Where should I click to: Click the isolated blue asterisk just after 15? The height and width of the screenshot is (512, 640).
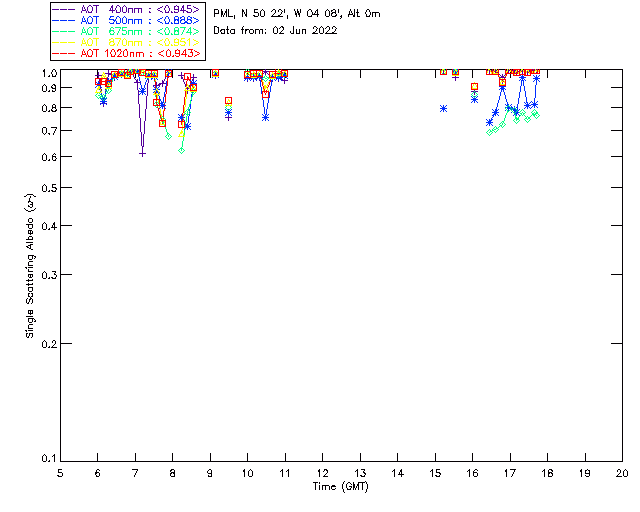443,108
